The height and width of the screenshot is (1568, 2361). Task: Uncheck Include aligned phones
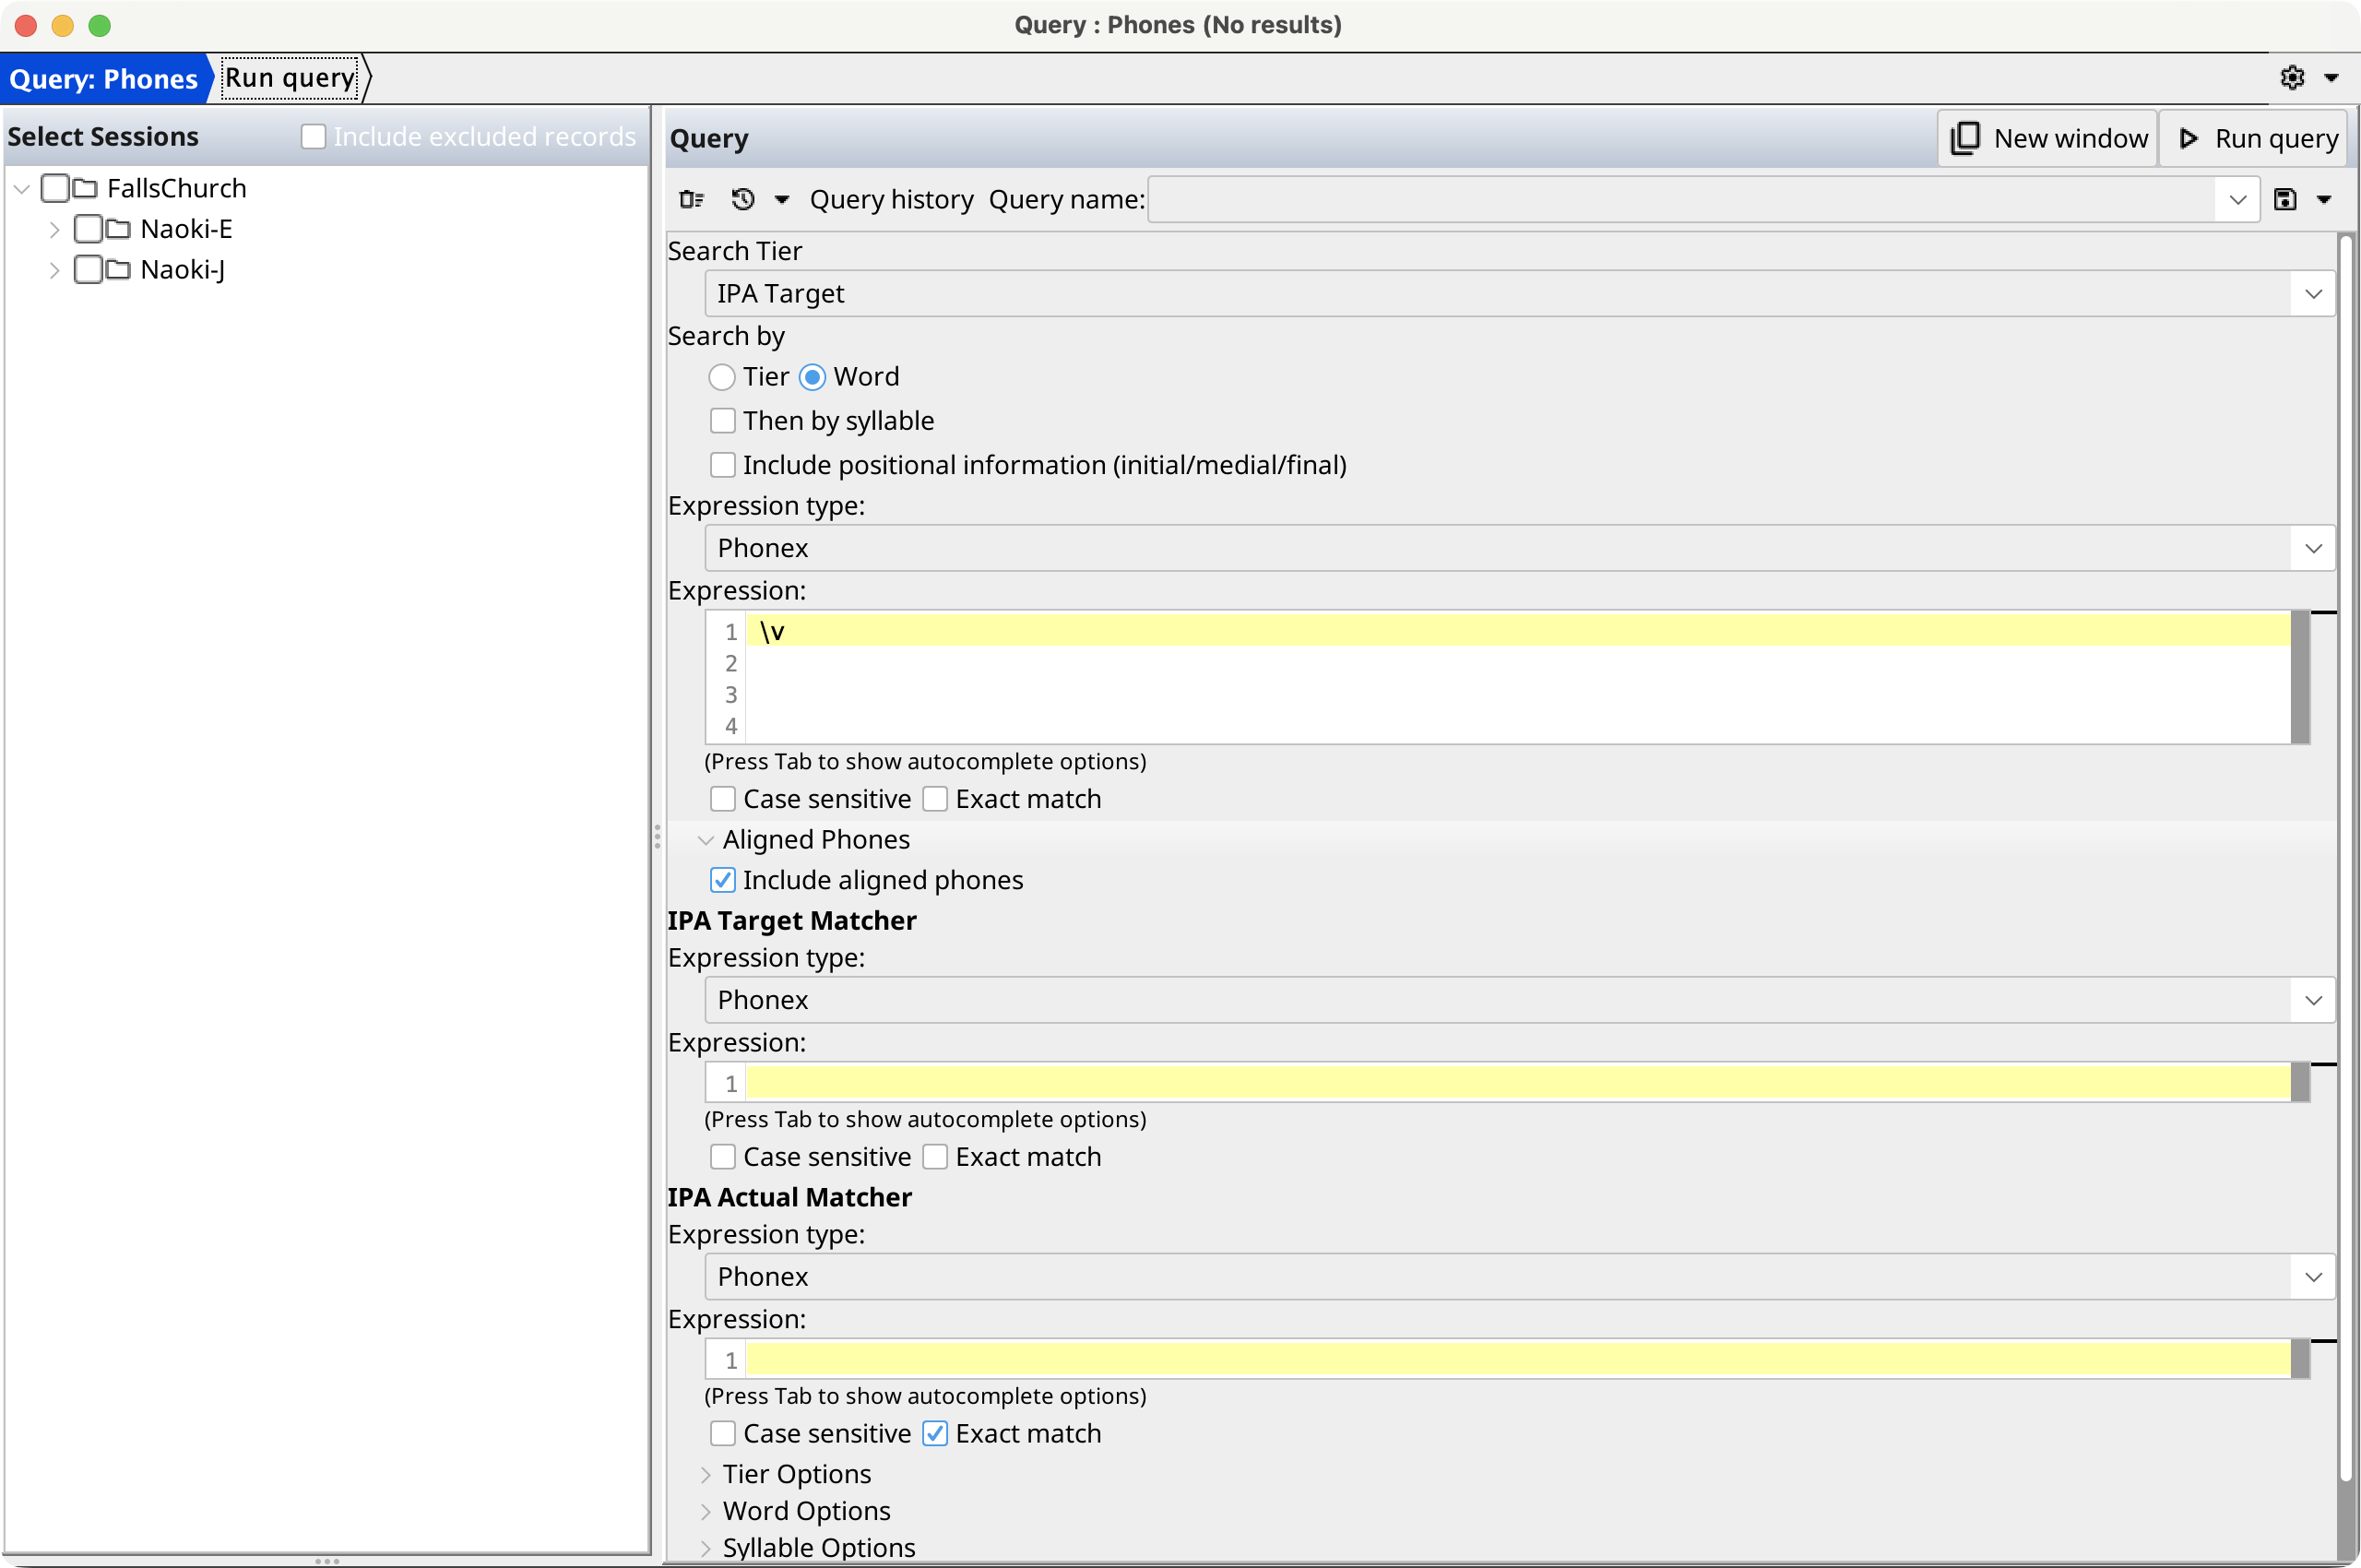point(722,880)
